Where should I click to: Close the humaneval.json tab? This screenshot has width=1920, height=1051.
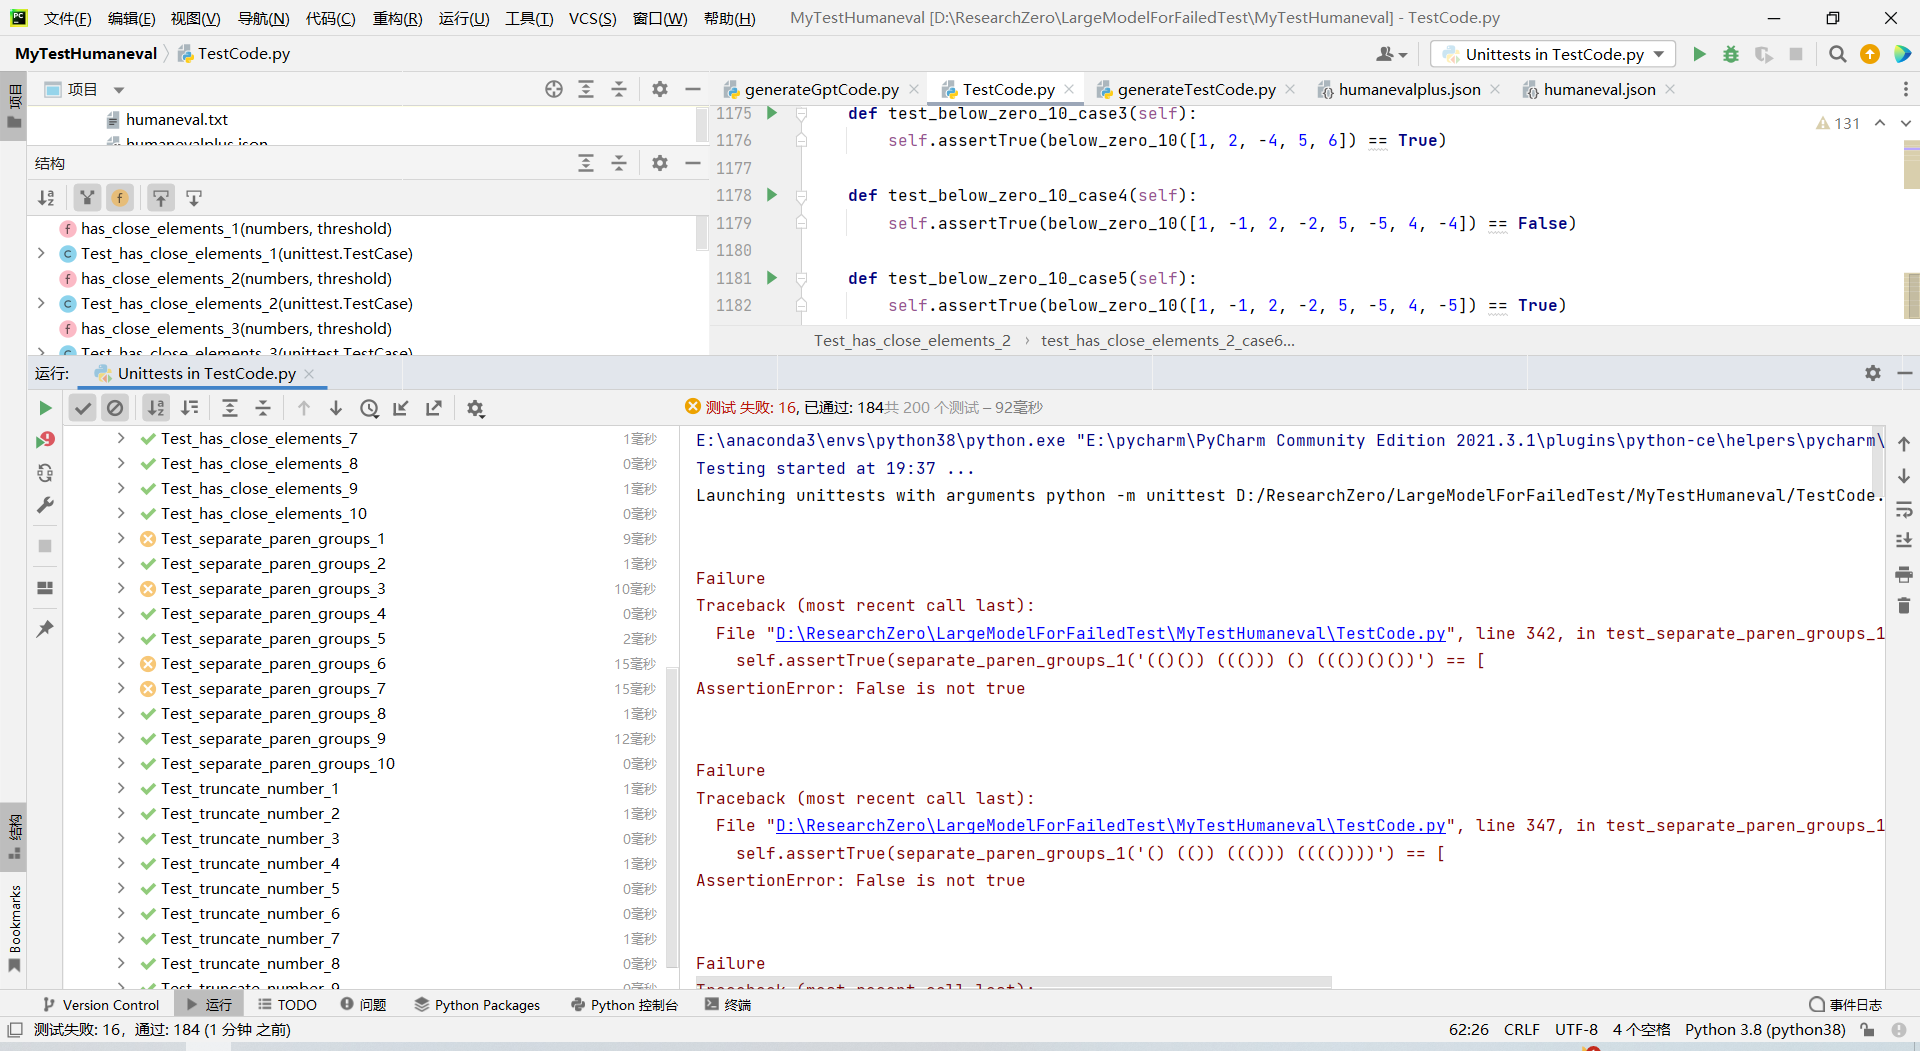tap(1670, 89)
